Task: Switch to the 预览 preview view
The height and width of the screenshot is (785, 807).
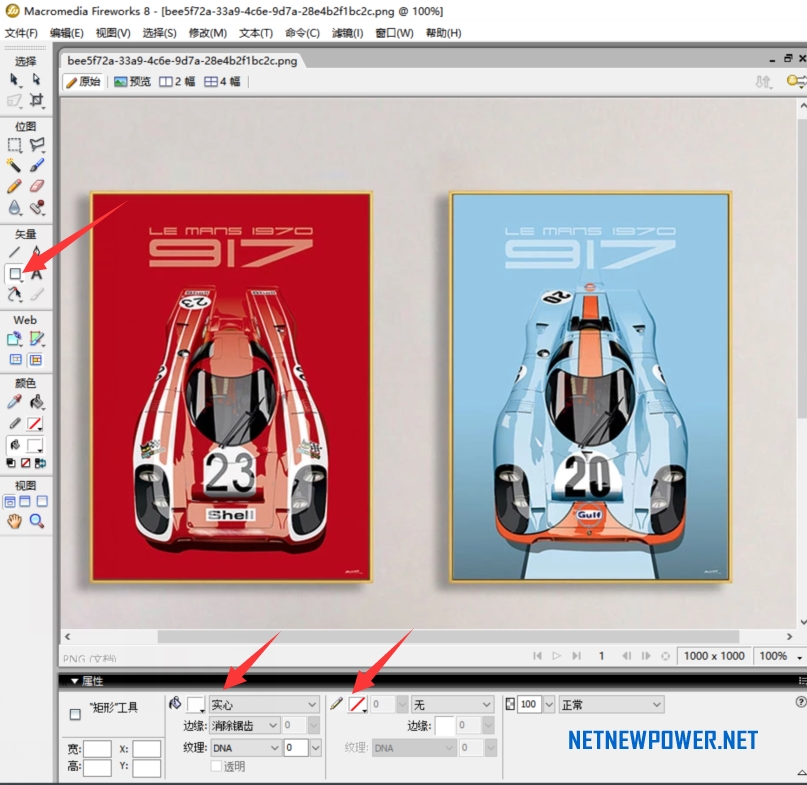Action: pos(132,82)
